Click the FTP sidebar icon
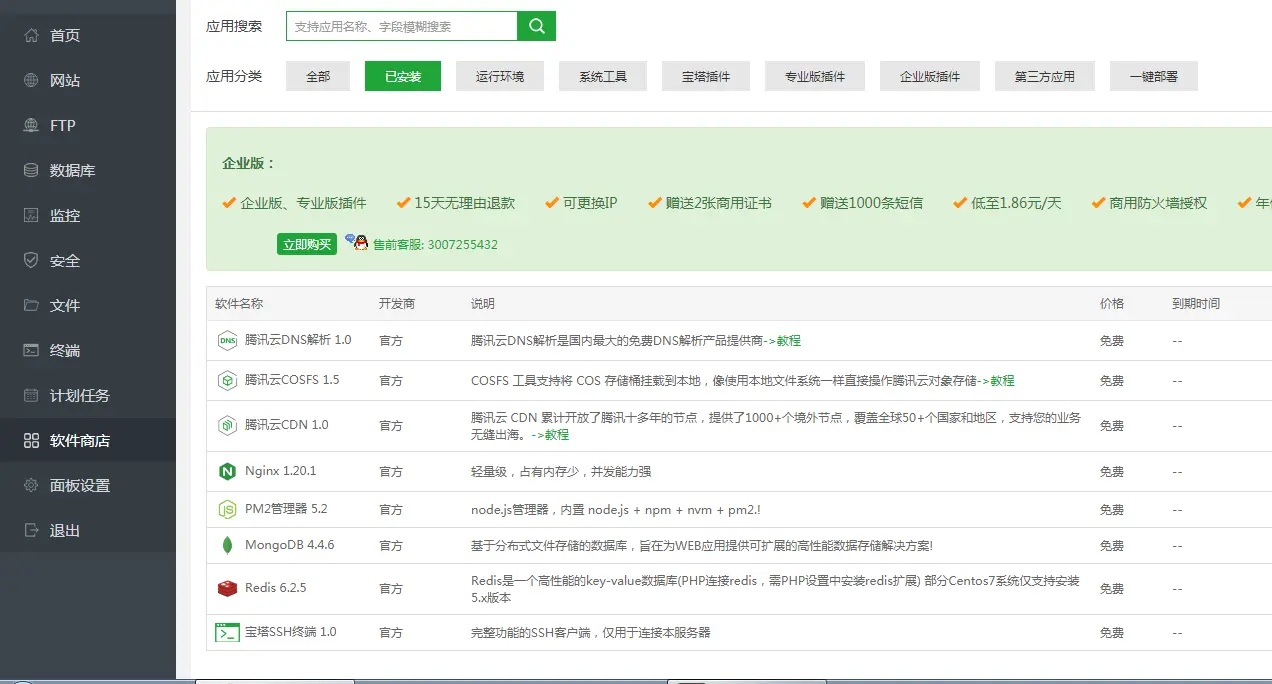Screen dimensions: 1272x684 coord(31,125)
